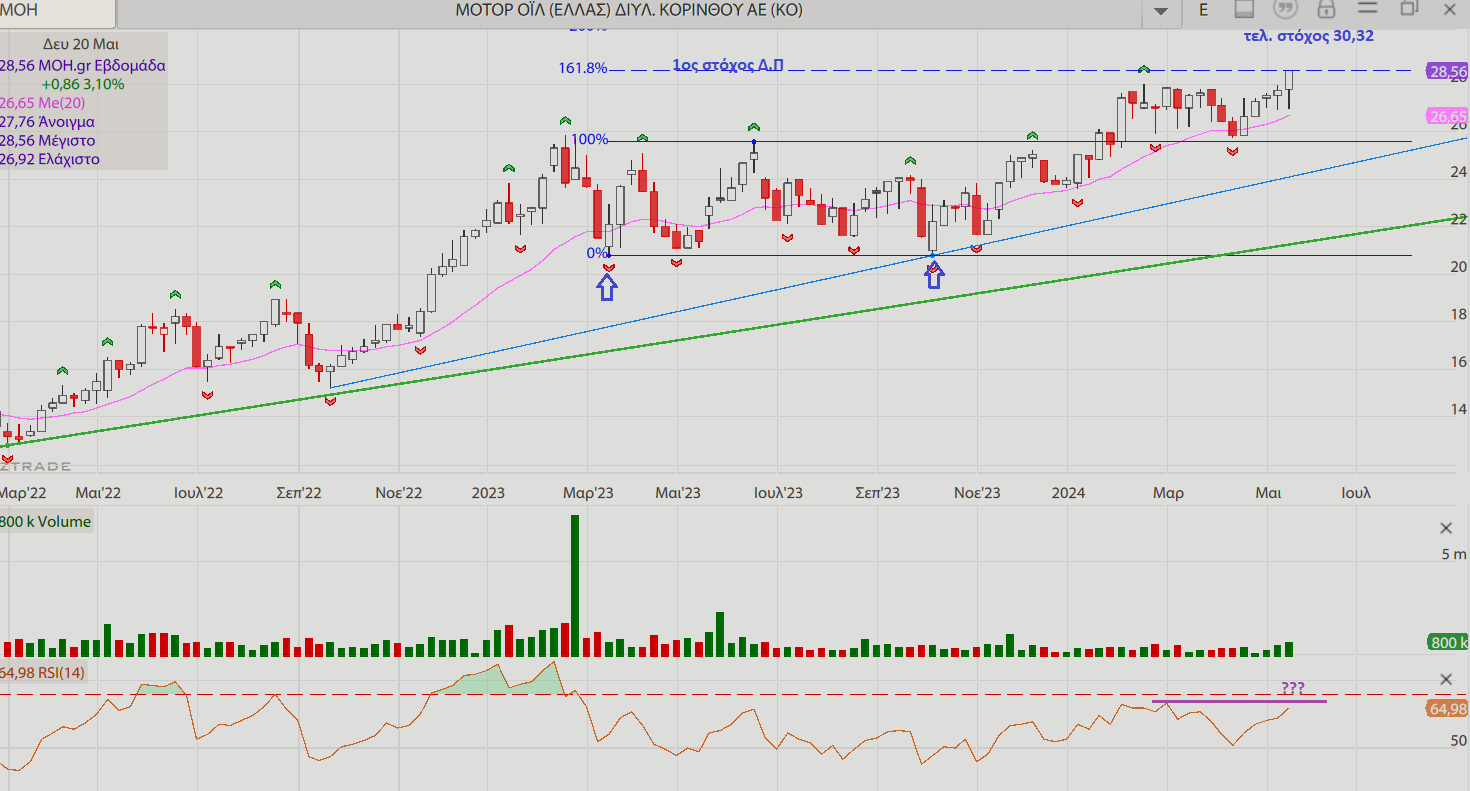
Task: Click the 100% Fibonacci level label
Action: [591, 139]
